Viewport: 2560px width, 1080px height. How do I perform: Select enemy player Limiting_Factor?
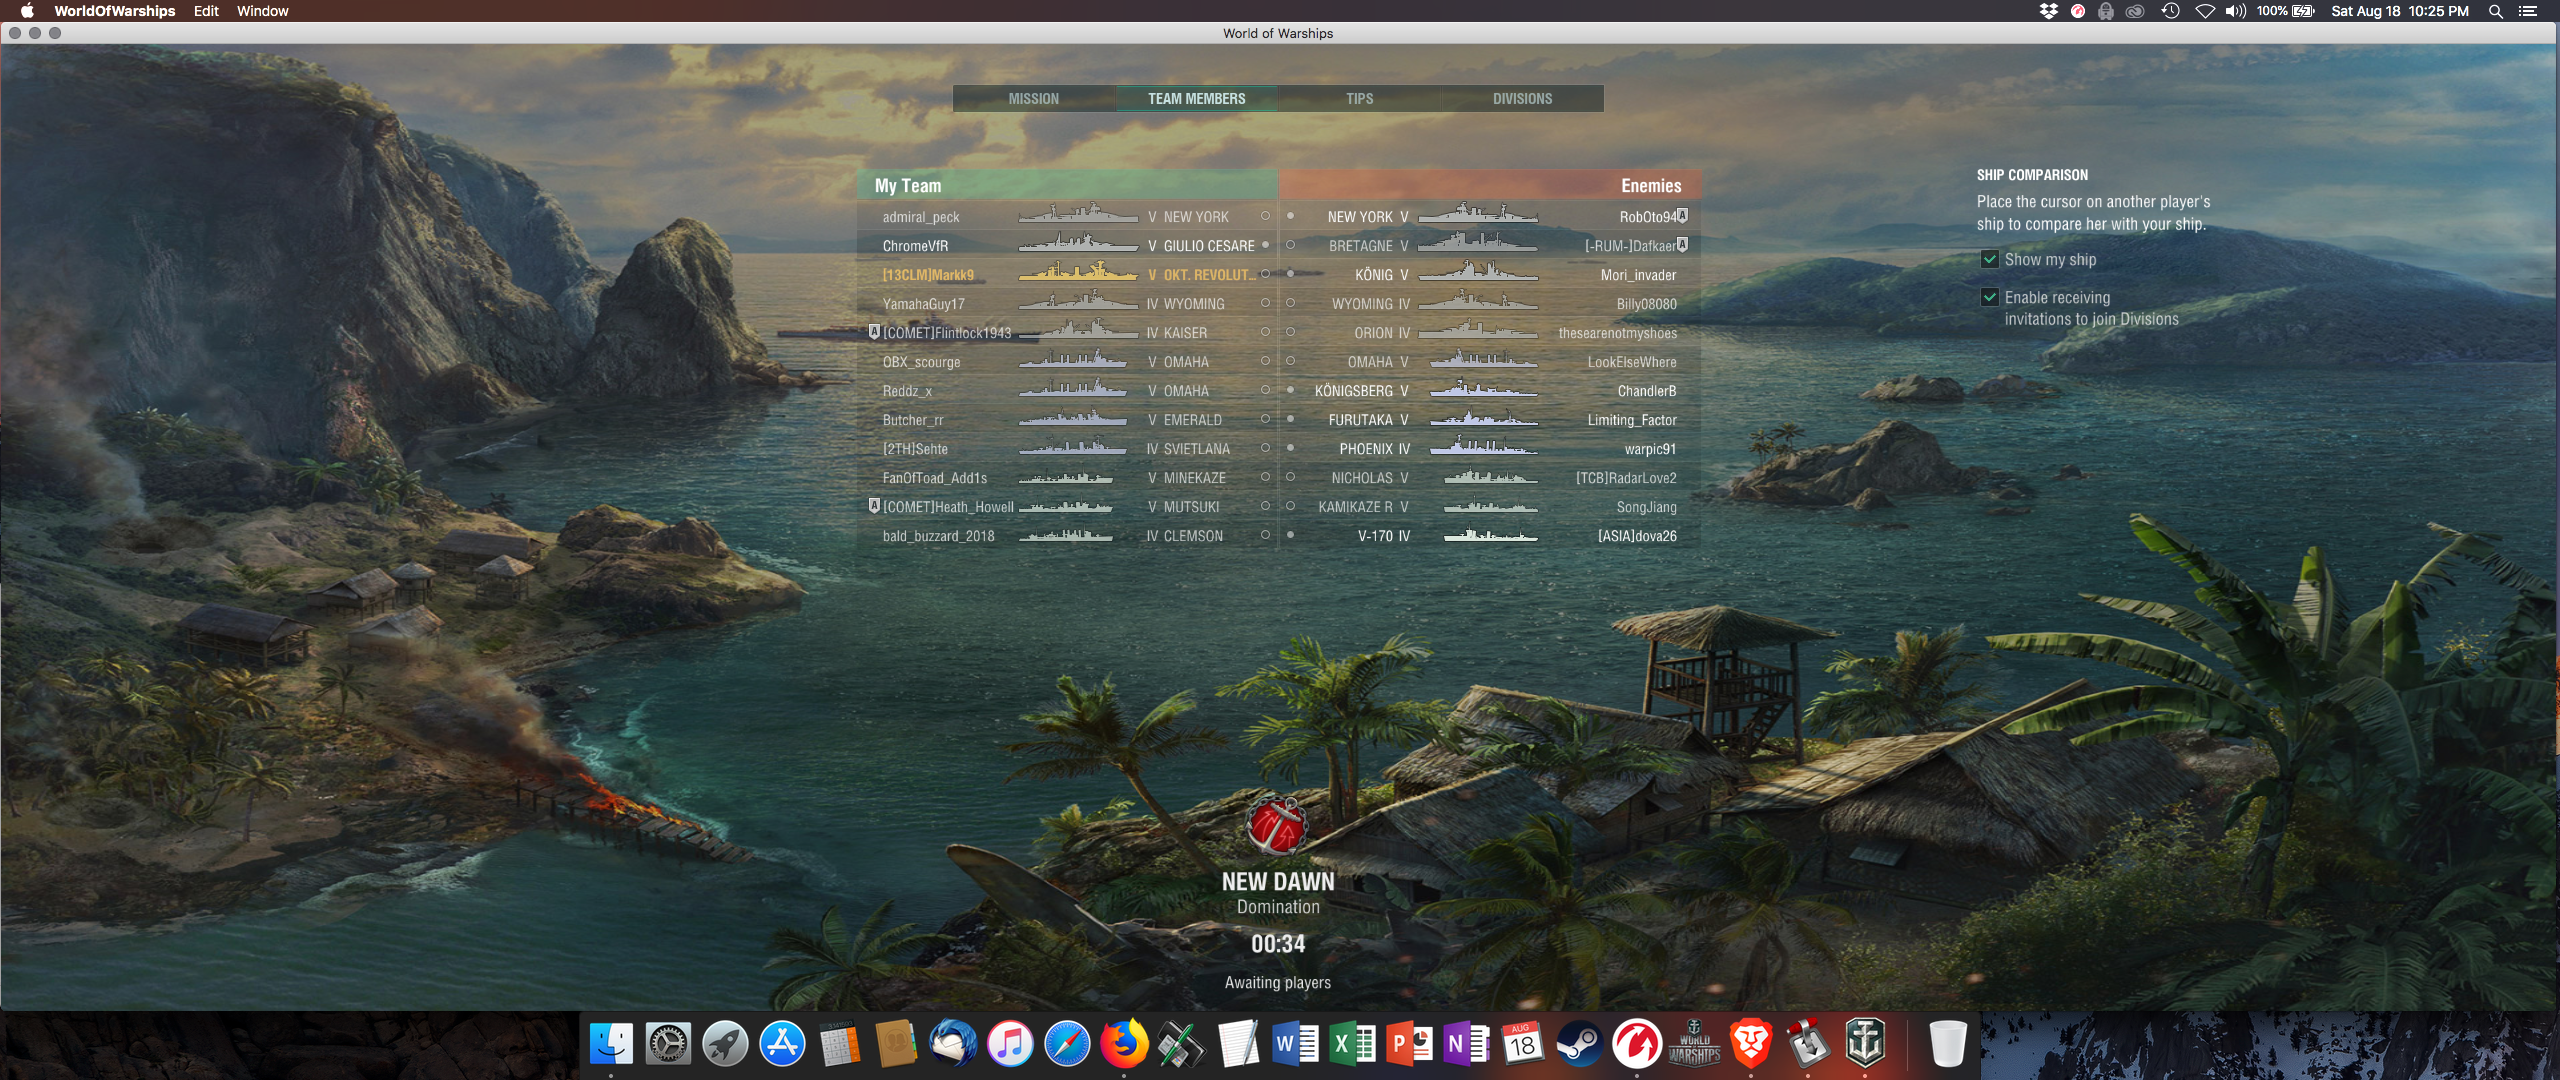click(x=1632, y=420)
